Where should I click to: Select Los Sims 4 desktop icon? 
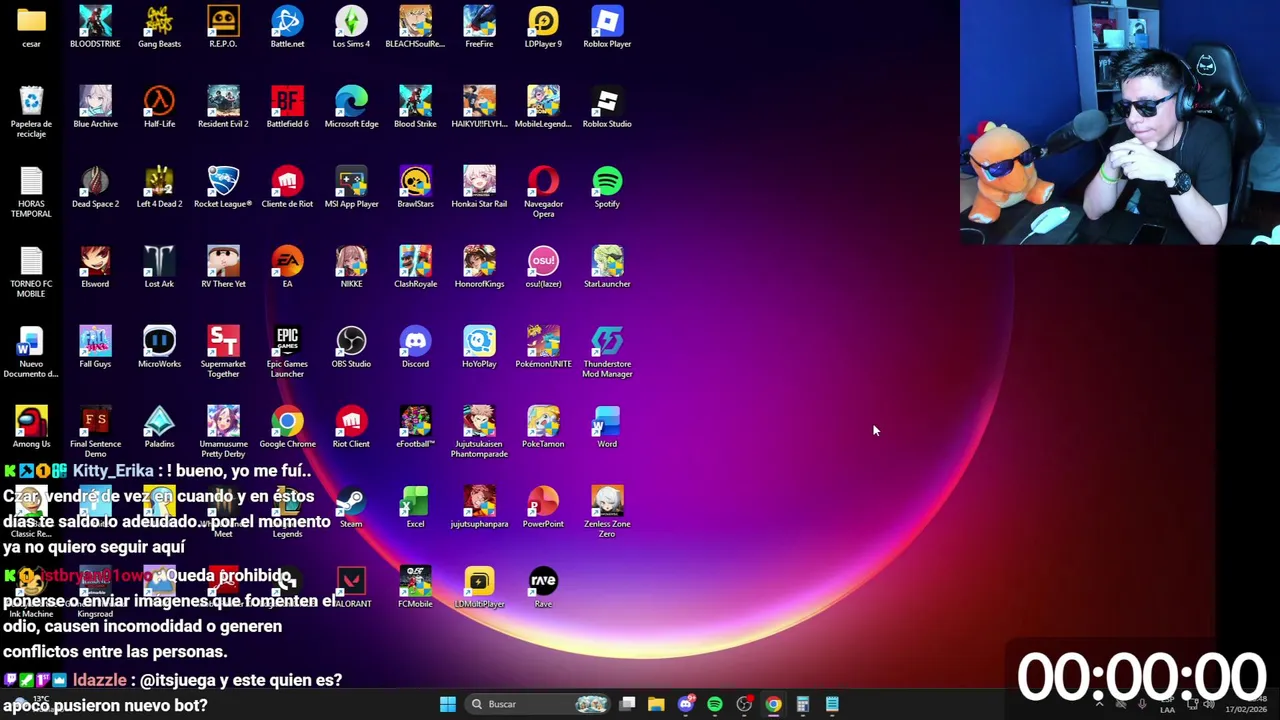pyautogui.click(x=351, y=27)
